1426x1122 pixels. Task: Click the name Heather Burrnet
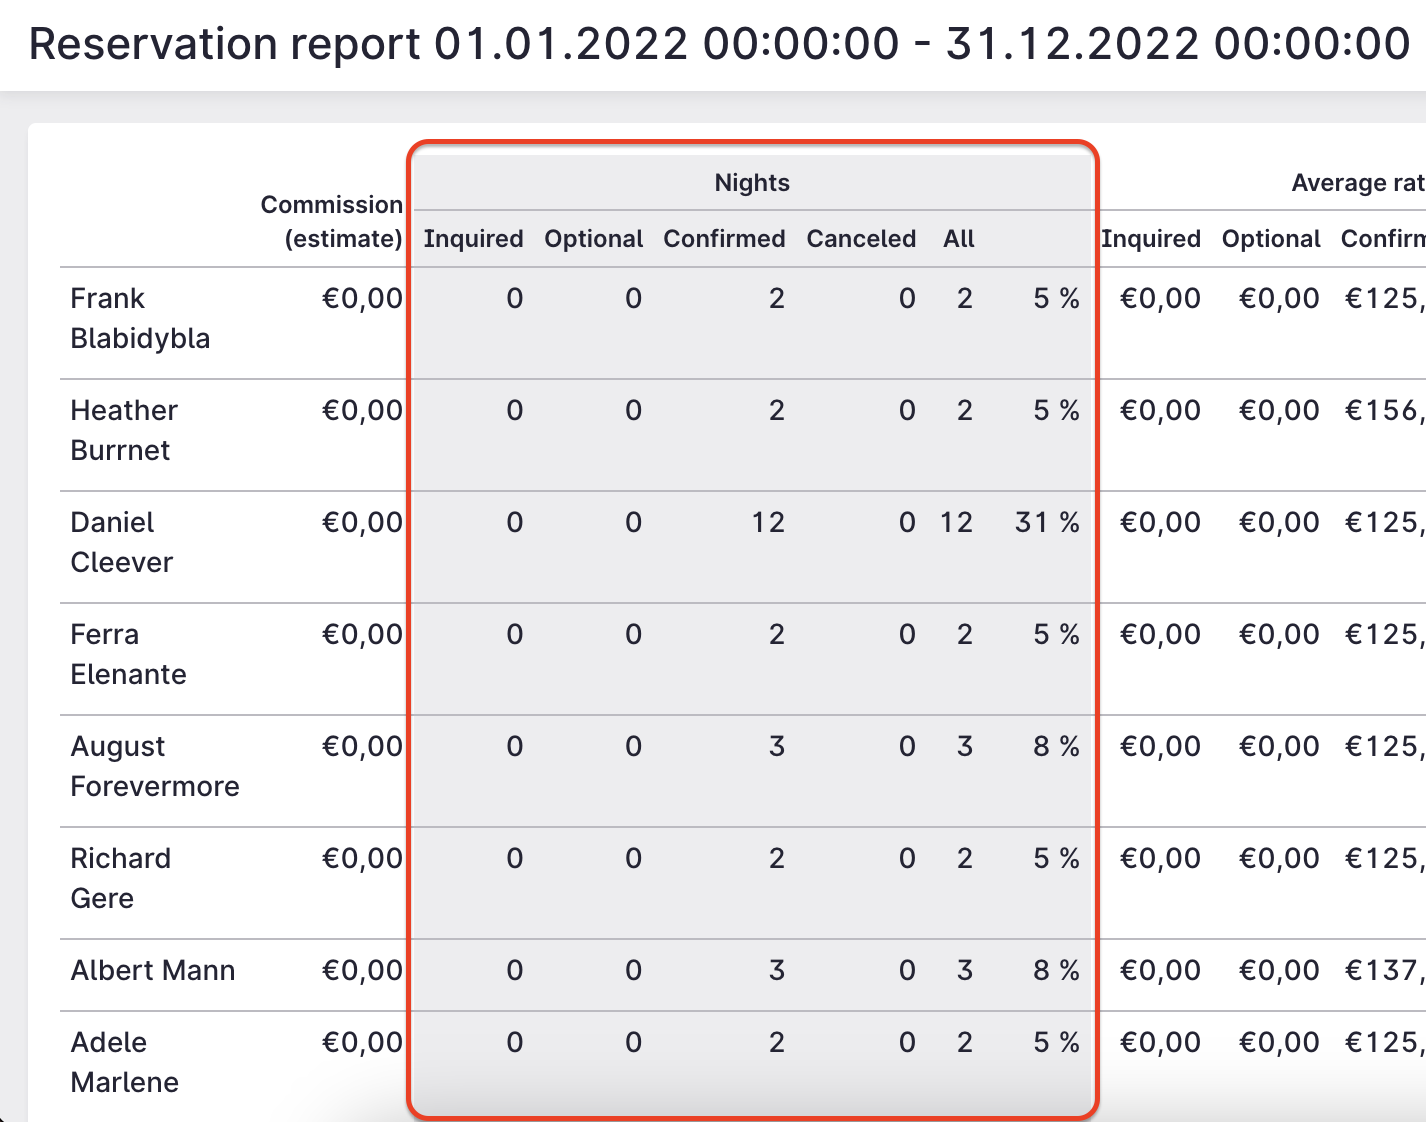pyautogui.click(x=124, y=430)
